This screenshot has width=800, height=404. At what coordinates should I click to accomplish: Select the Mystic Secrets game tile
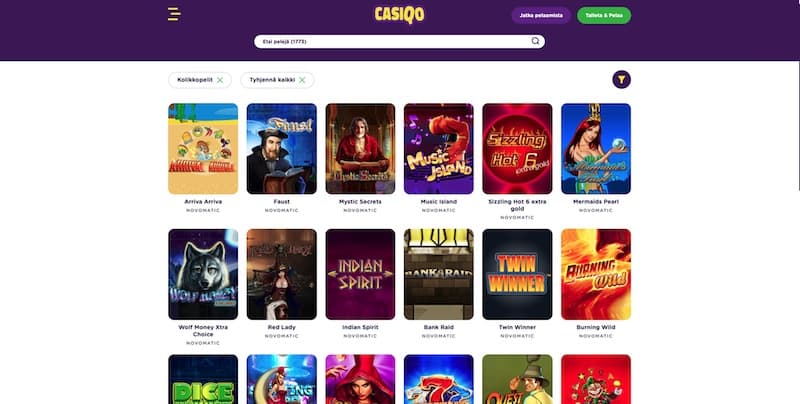(360, 149)
